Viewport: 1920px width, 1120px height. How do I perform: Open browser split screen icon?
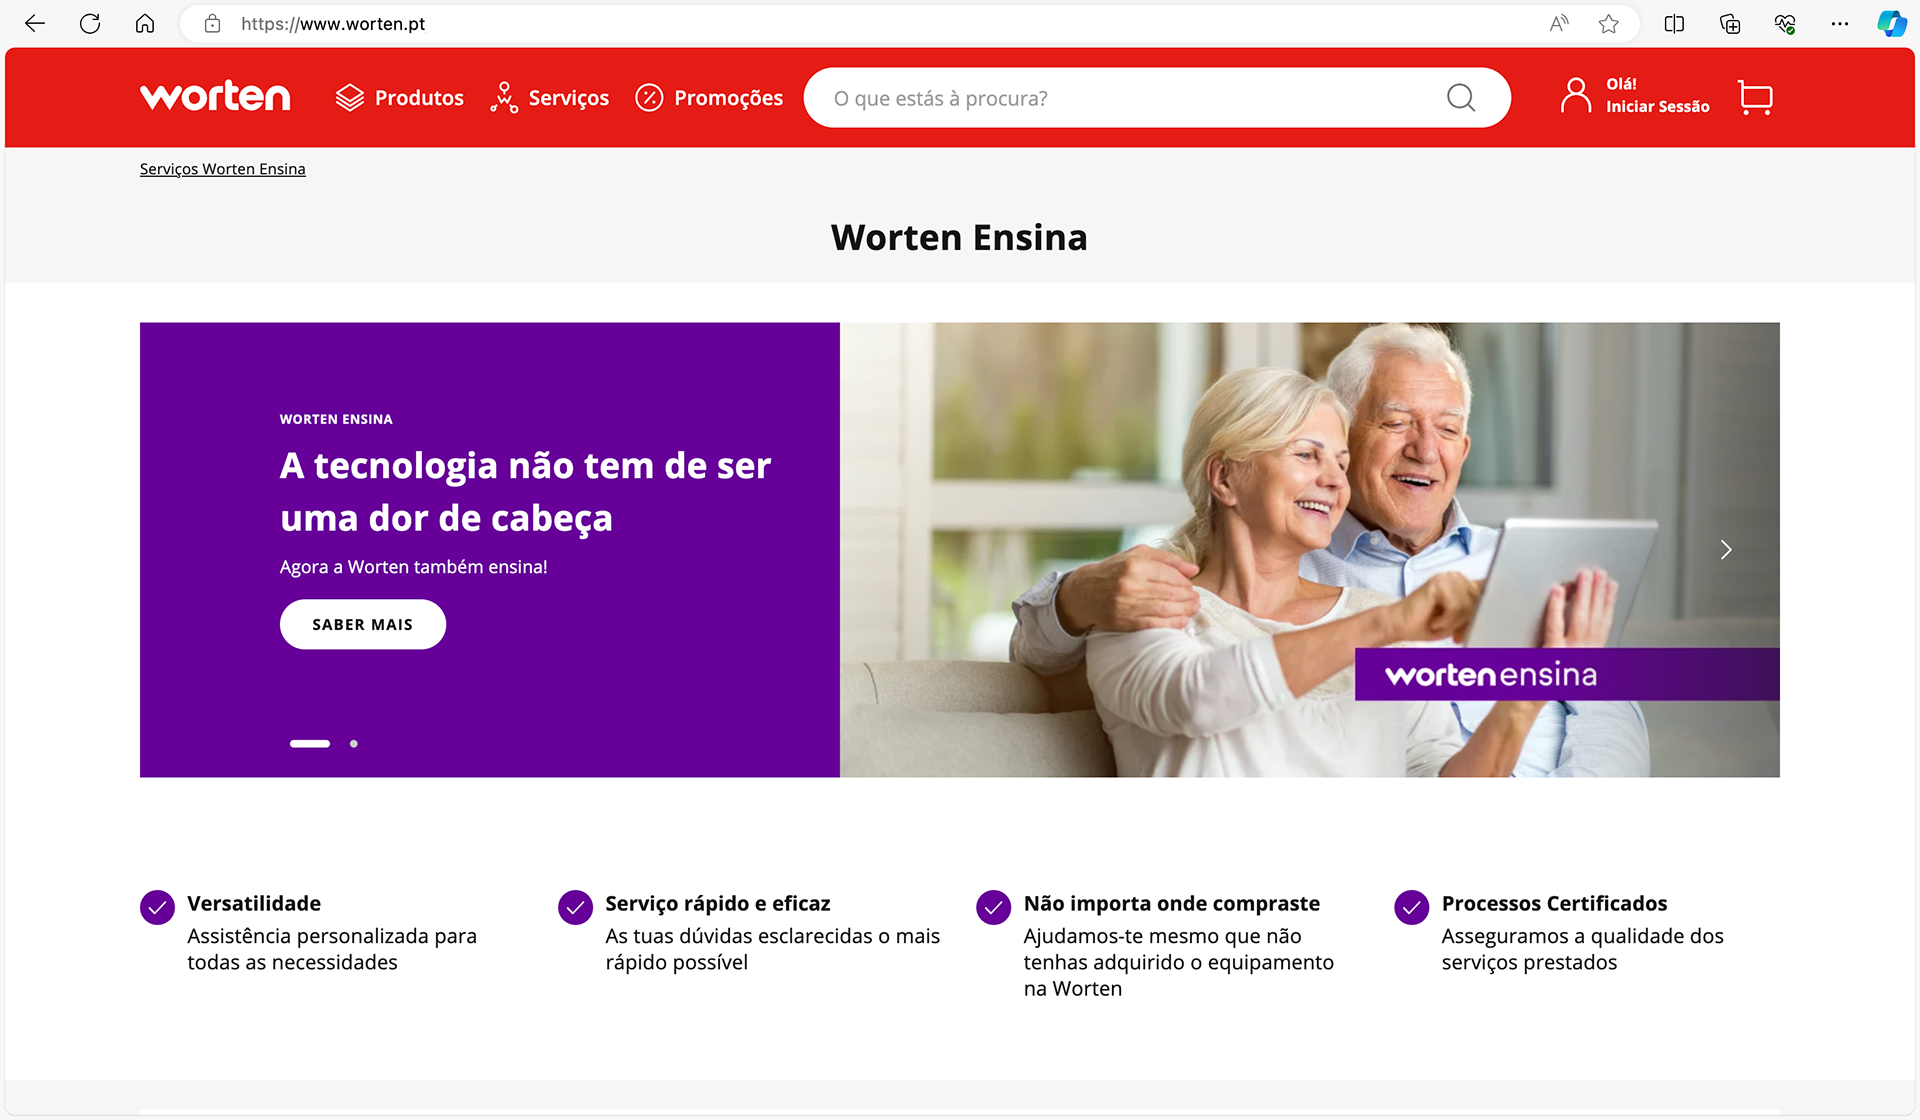click(1674, 24)
